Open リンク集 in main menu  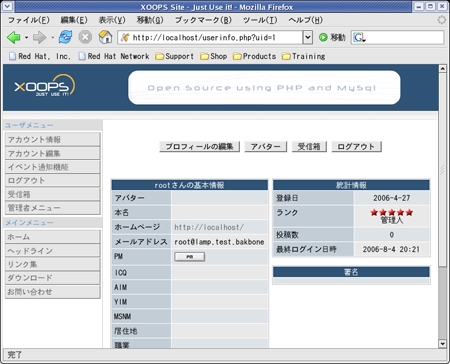coord(53,264)
